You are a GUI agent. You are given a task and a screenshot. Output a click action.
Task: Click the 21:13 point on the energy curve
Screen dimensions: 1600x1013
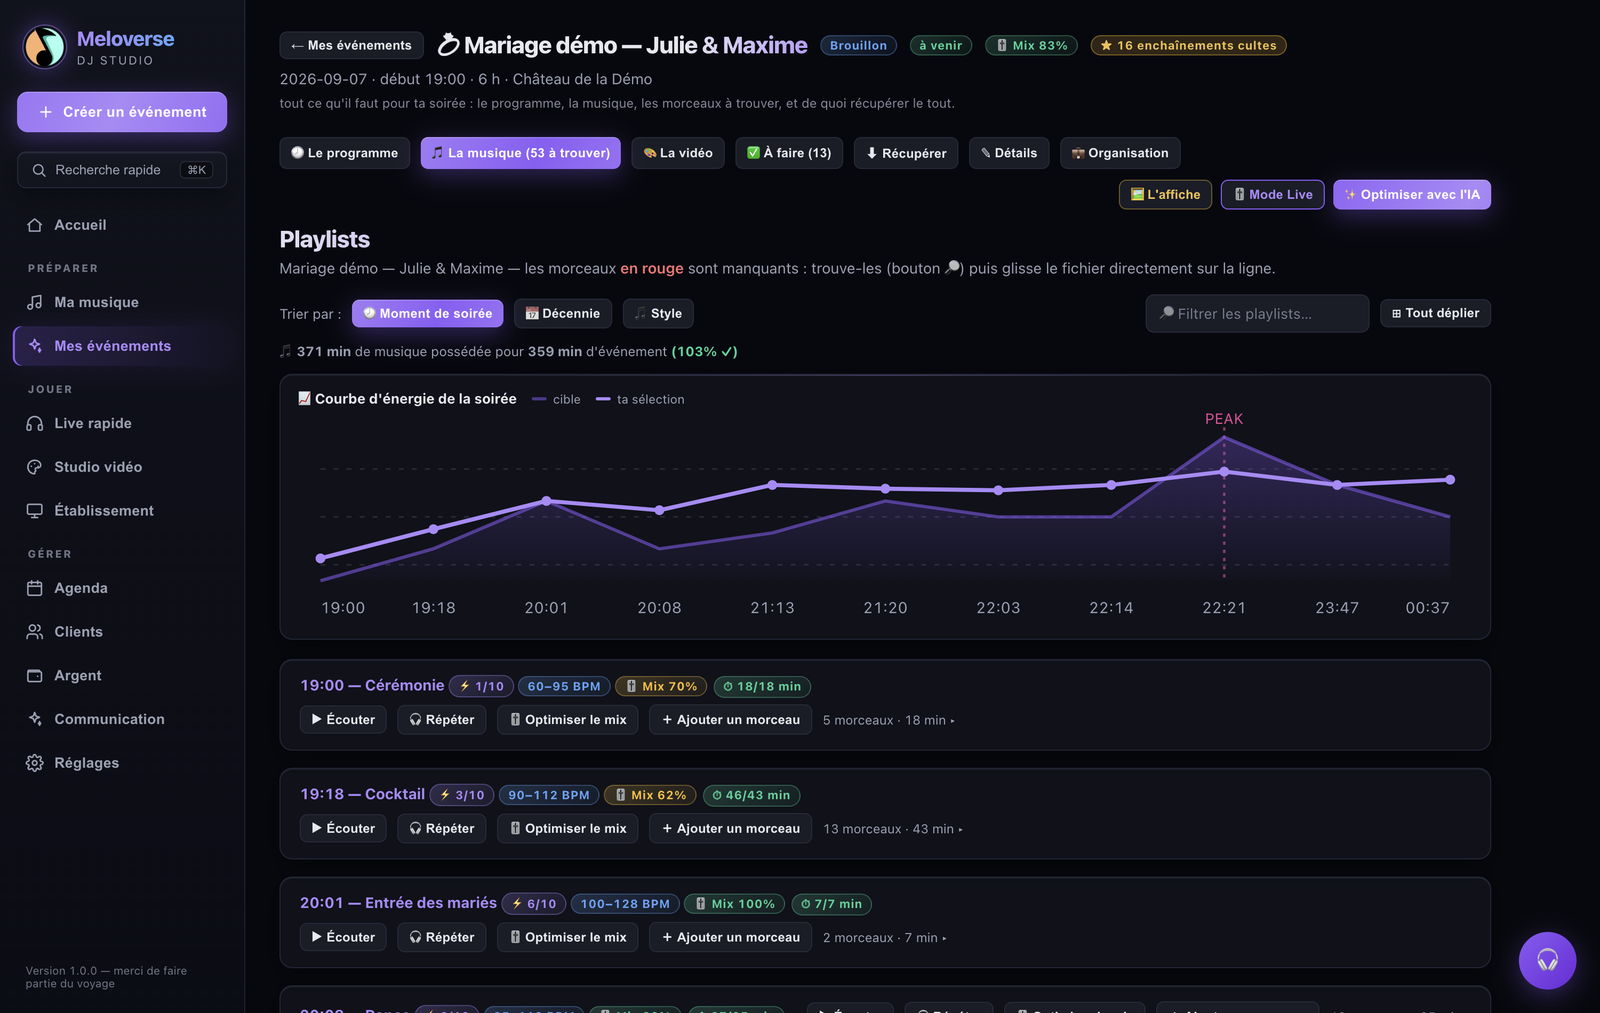[772, 485]
